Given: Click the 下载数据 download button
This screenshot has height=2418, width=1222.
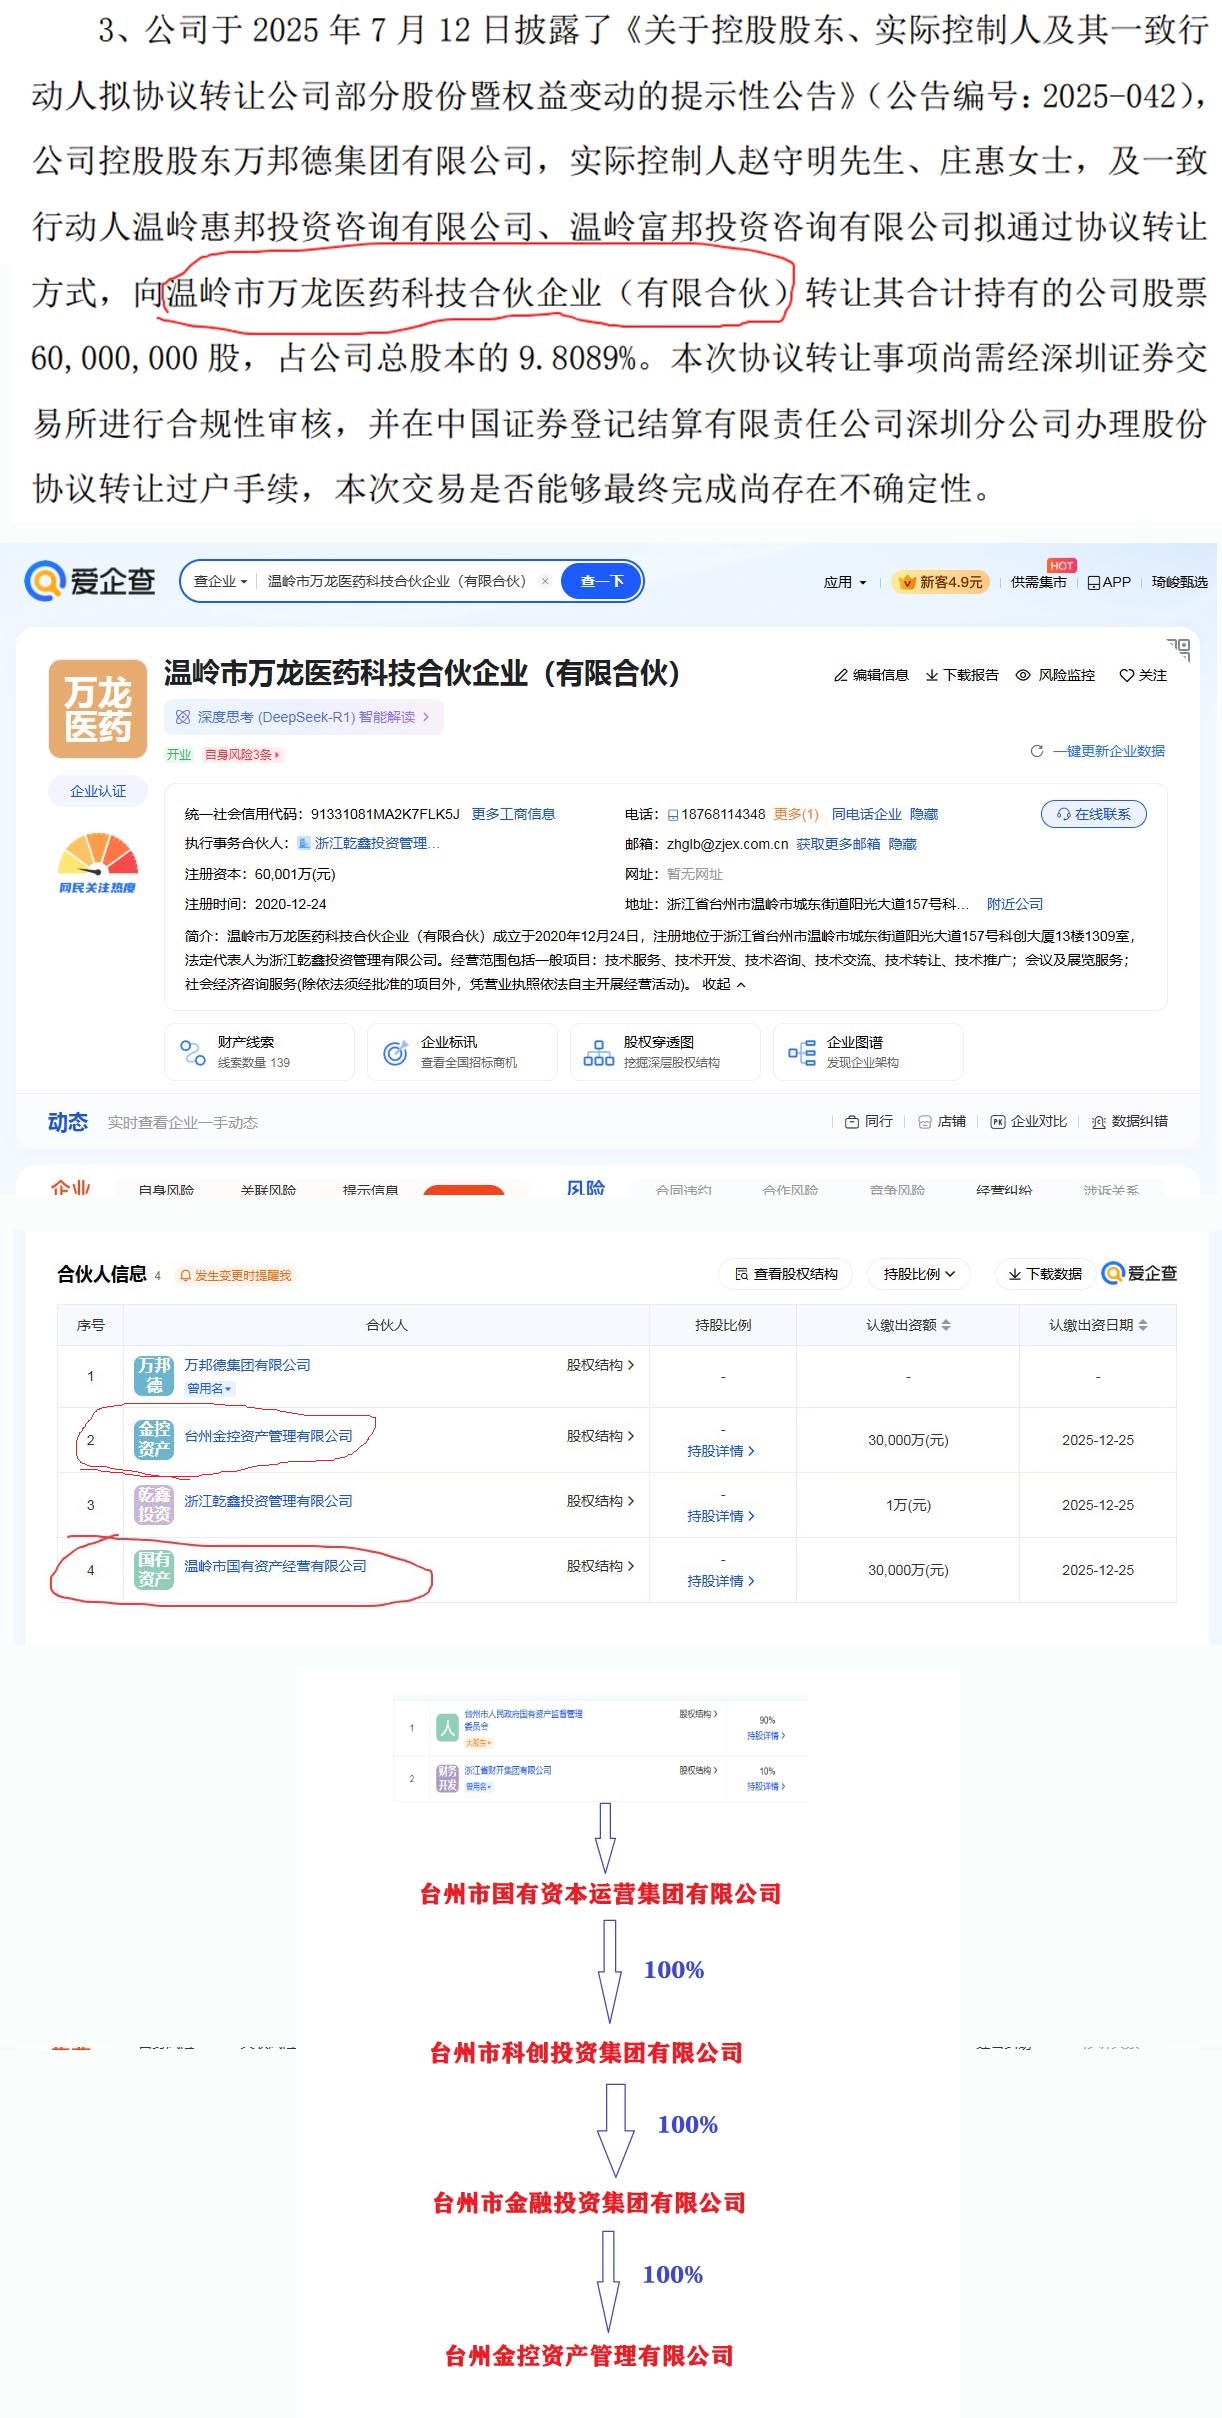Looking at the screenshot, I should (1045, 1274).
